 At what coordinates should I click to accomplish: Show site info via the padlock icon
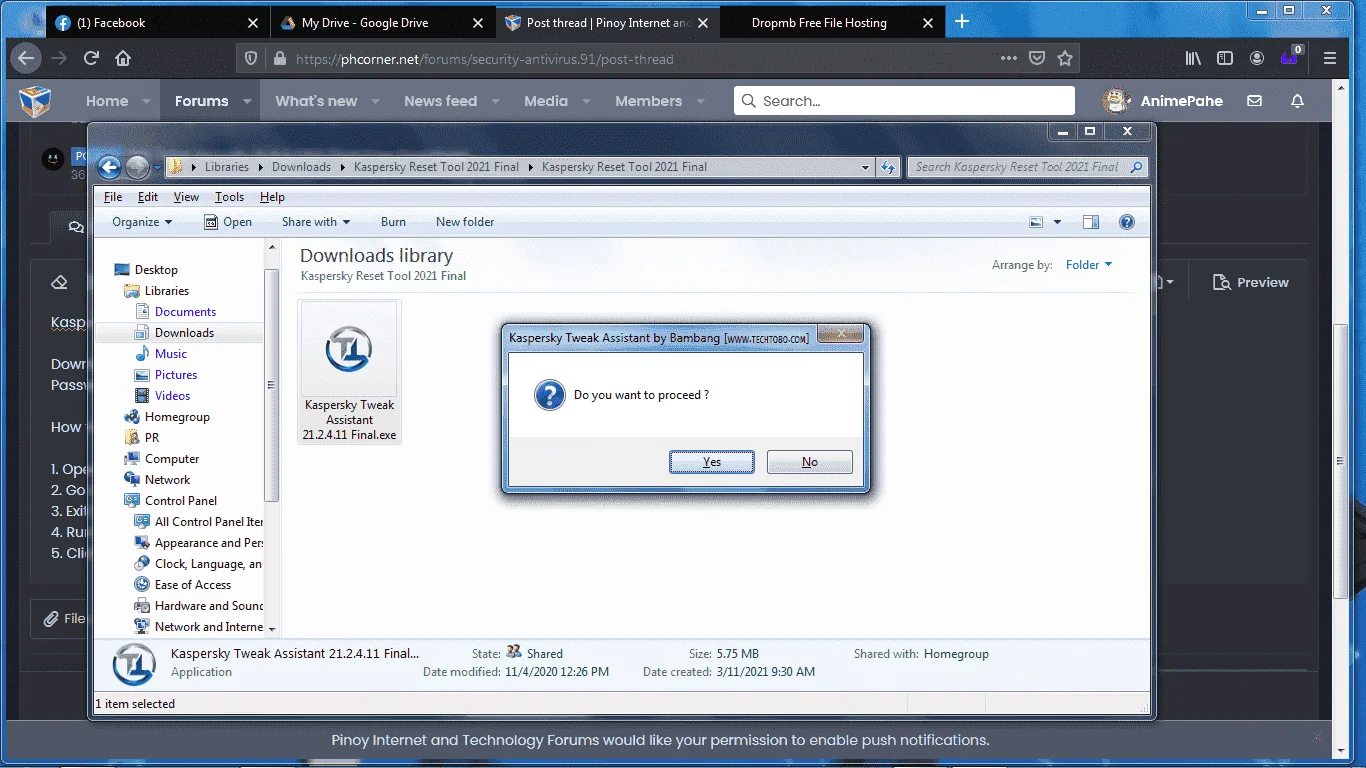pyautogui.click(x=279, y=59)
